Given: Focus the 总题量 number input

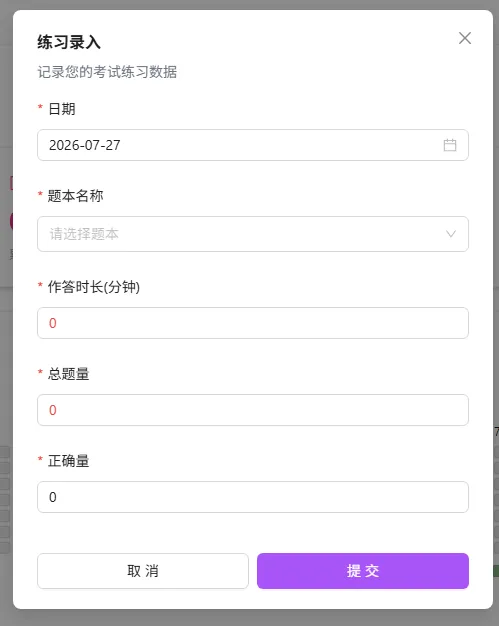Looking at the screenshot, I should pyautogui.click(x=253, y=410).
